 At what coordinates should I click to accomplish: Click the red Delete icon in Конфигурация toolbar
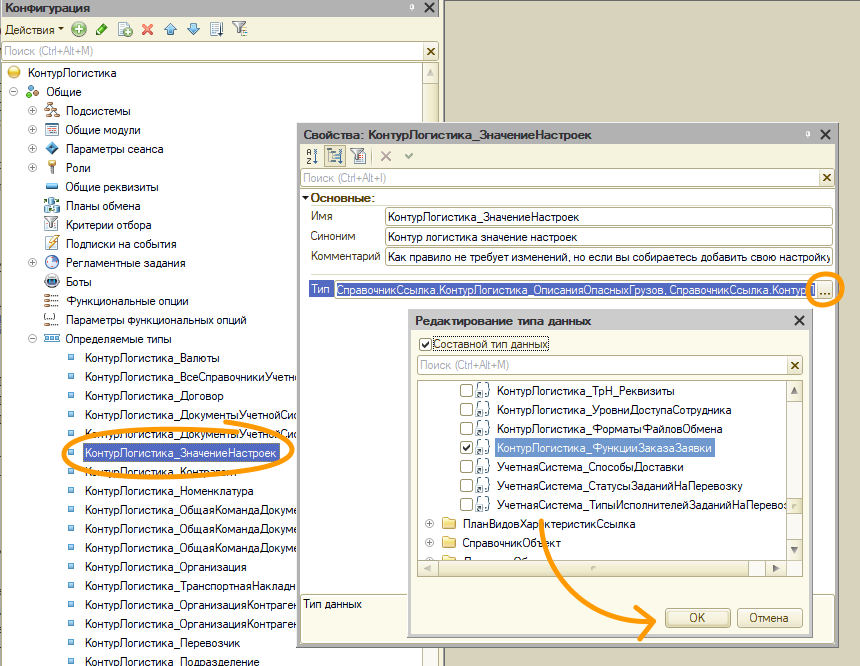pyautogui.click(x=148, y=29)
